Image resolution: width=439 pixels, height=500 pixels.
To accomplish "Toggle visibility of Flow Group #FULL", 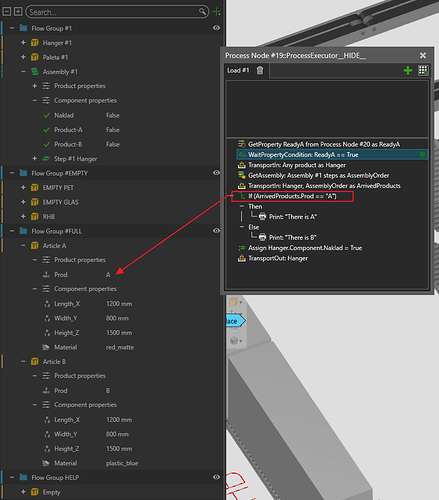I will (x=216, y=231).
